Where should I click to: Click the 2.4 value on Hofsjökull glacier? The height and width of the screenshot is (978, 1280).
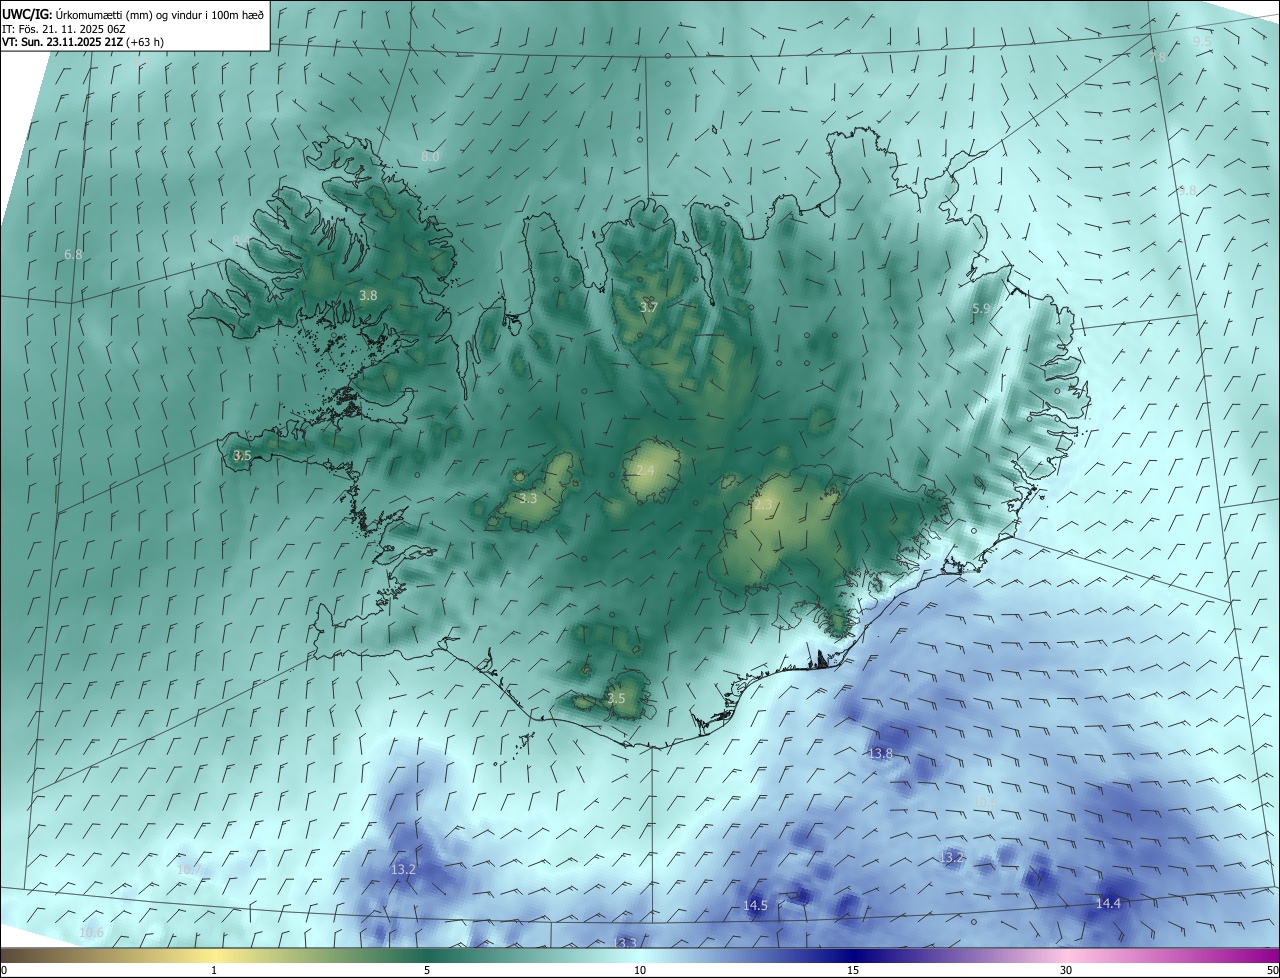(645, 470)
